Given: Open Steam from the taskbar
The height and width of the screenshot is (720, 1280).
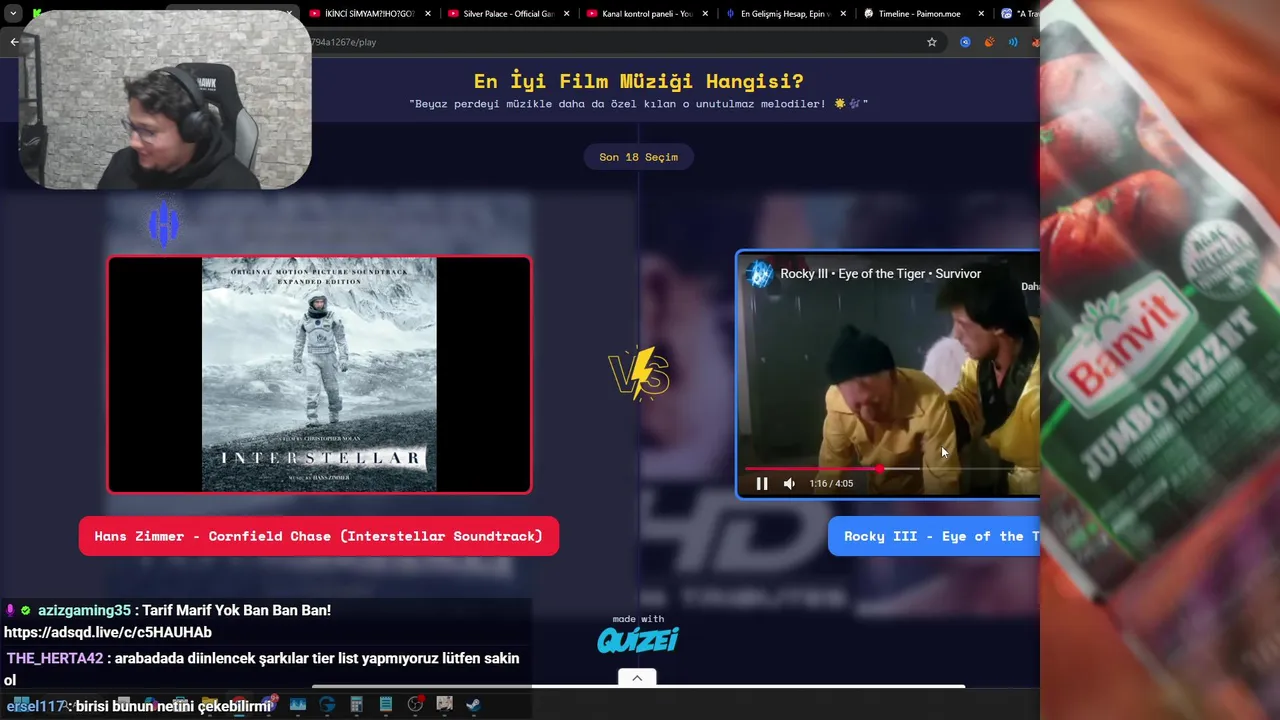Looking at the screenshot, I should point(473,705).
